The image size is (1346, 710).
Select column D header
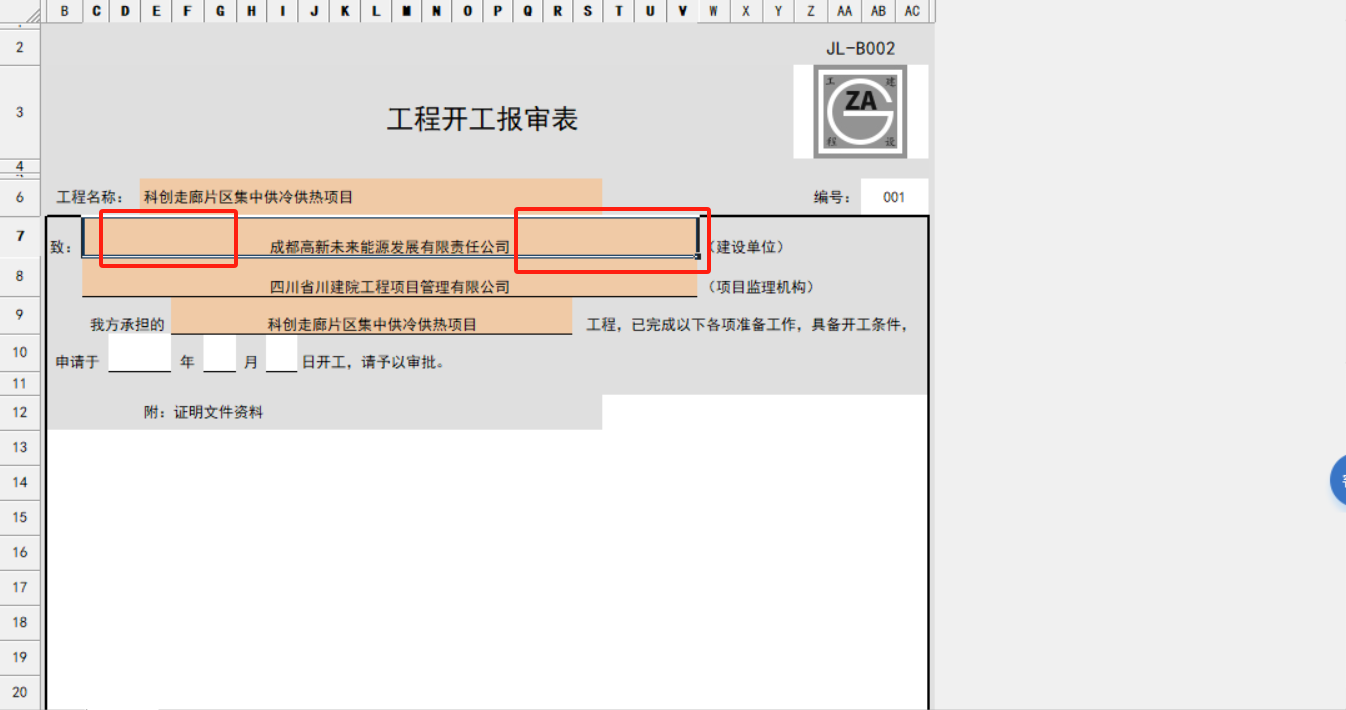[x=125, y=11]
